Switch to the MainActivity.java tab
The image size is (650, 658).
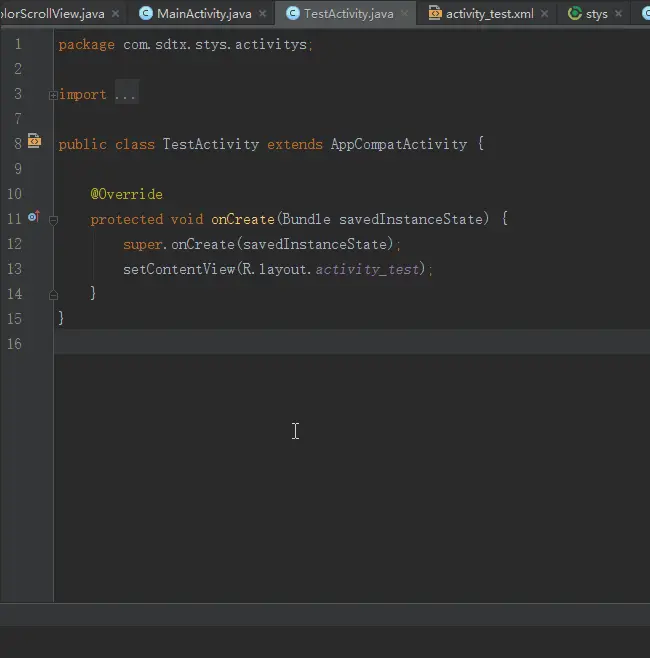(x=204, y=14)
